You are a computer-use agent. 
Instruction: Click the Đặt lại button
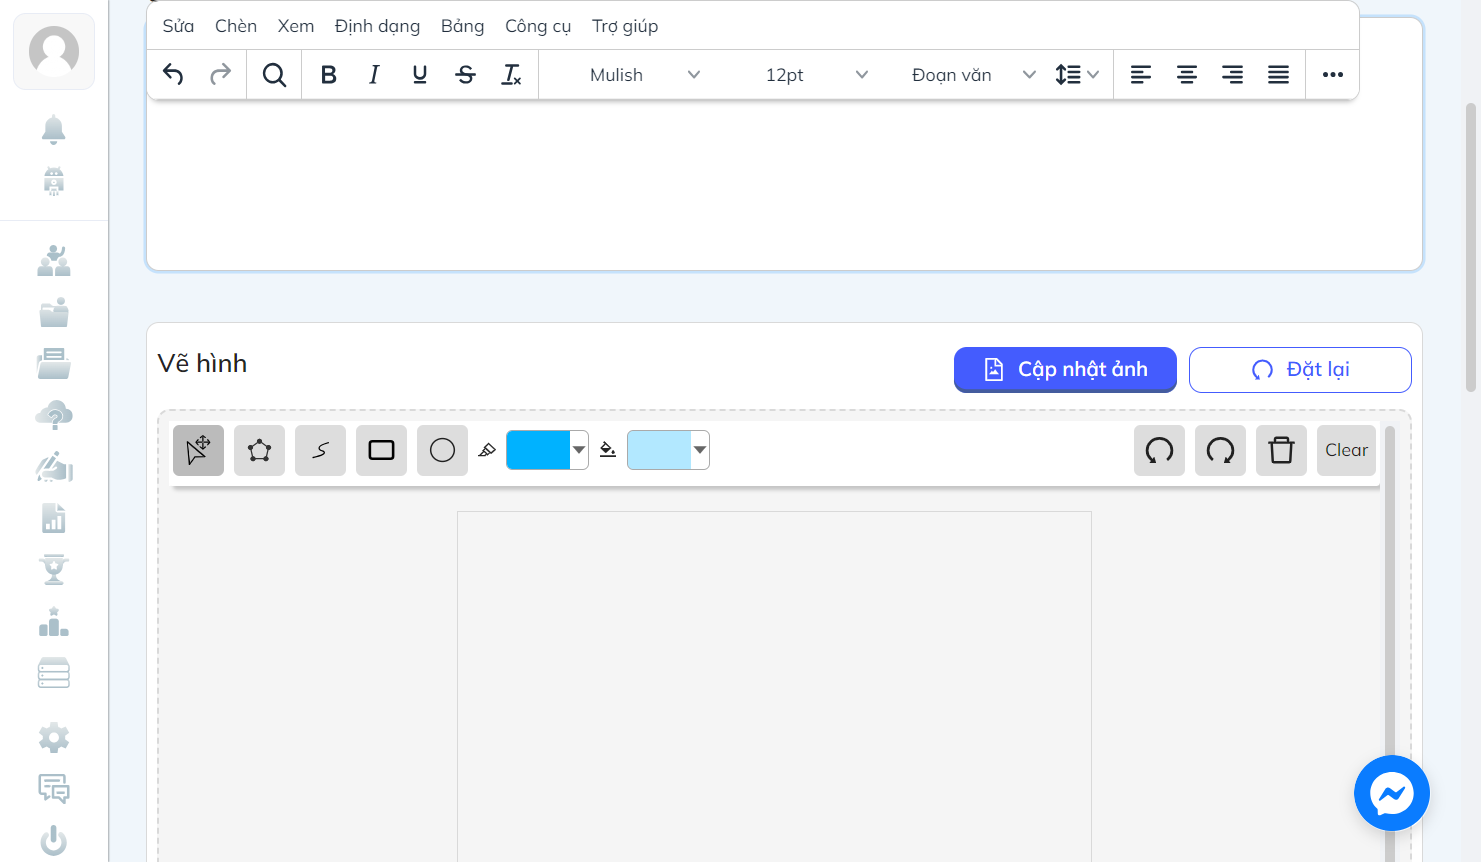tap(1300, 370)
